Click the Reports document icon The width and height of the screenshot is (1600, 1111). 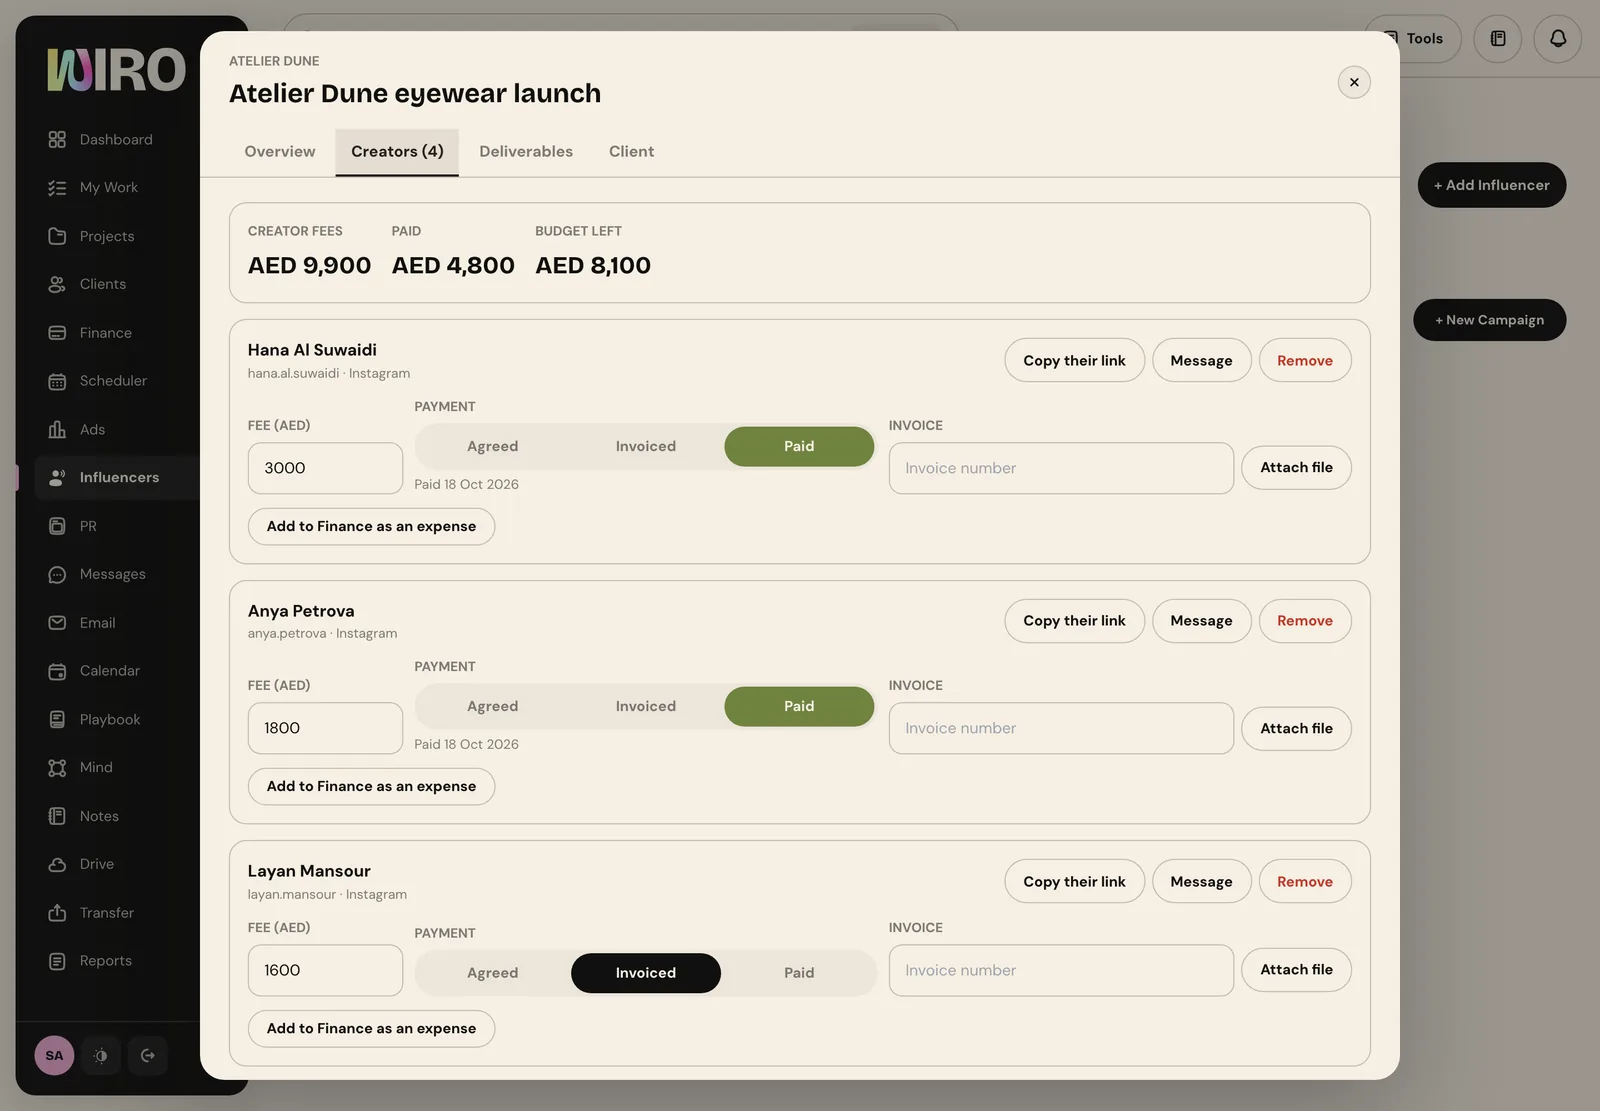coord(57,961)
